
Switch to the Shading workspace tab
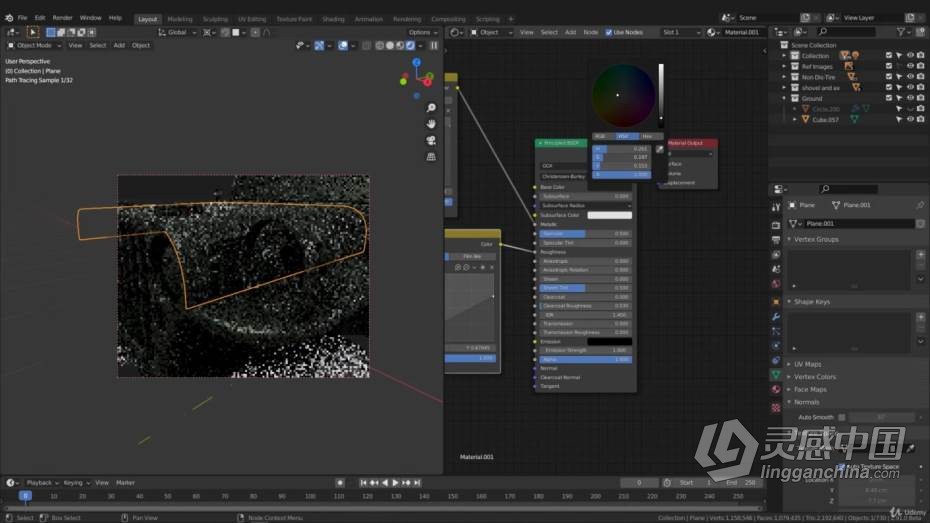(x=333, y=19)
